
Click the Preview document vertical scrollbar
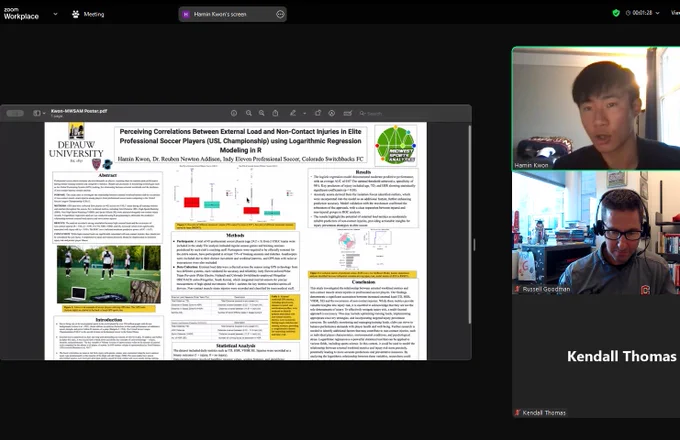click(x=468, y=224)
